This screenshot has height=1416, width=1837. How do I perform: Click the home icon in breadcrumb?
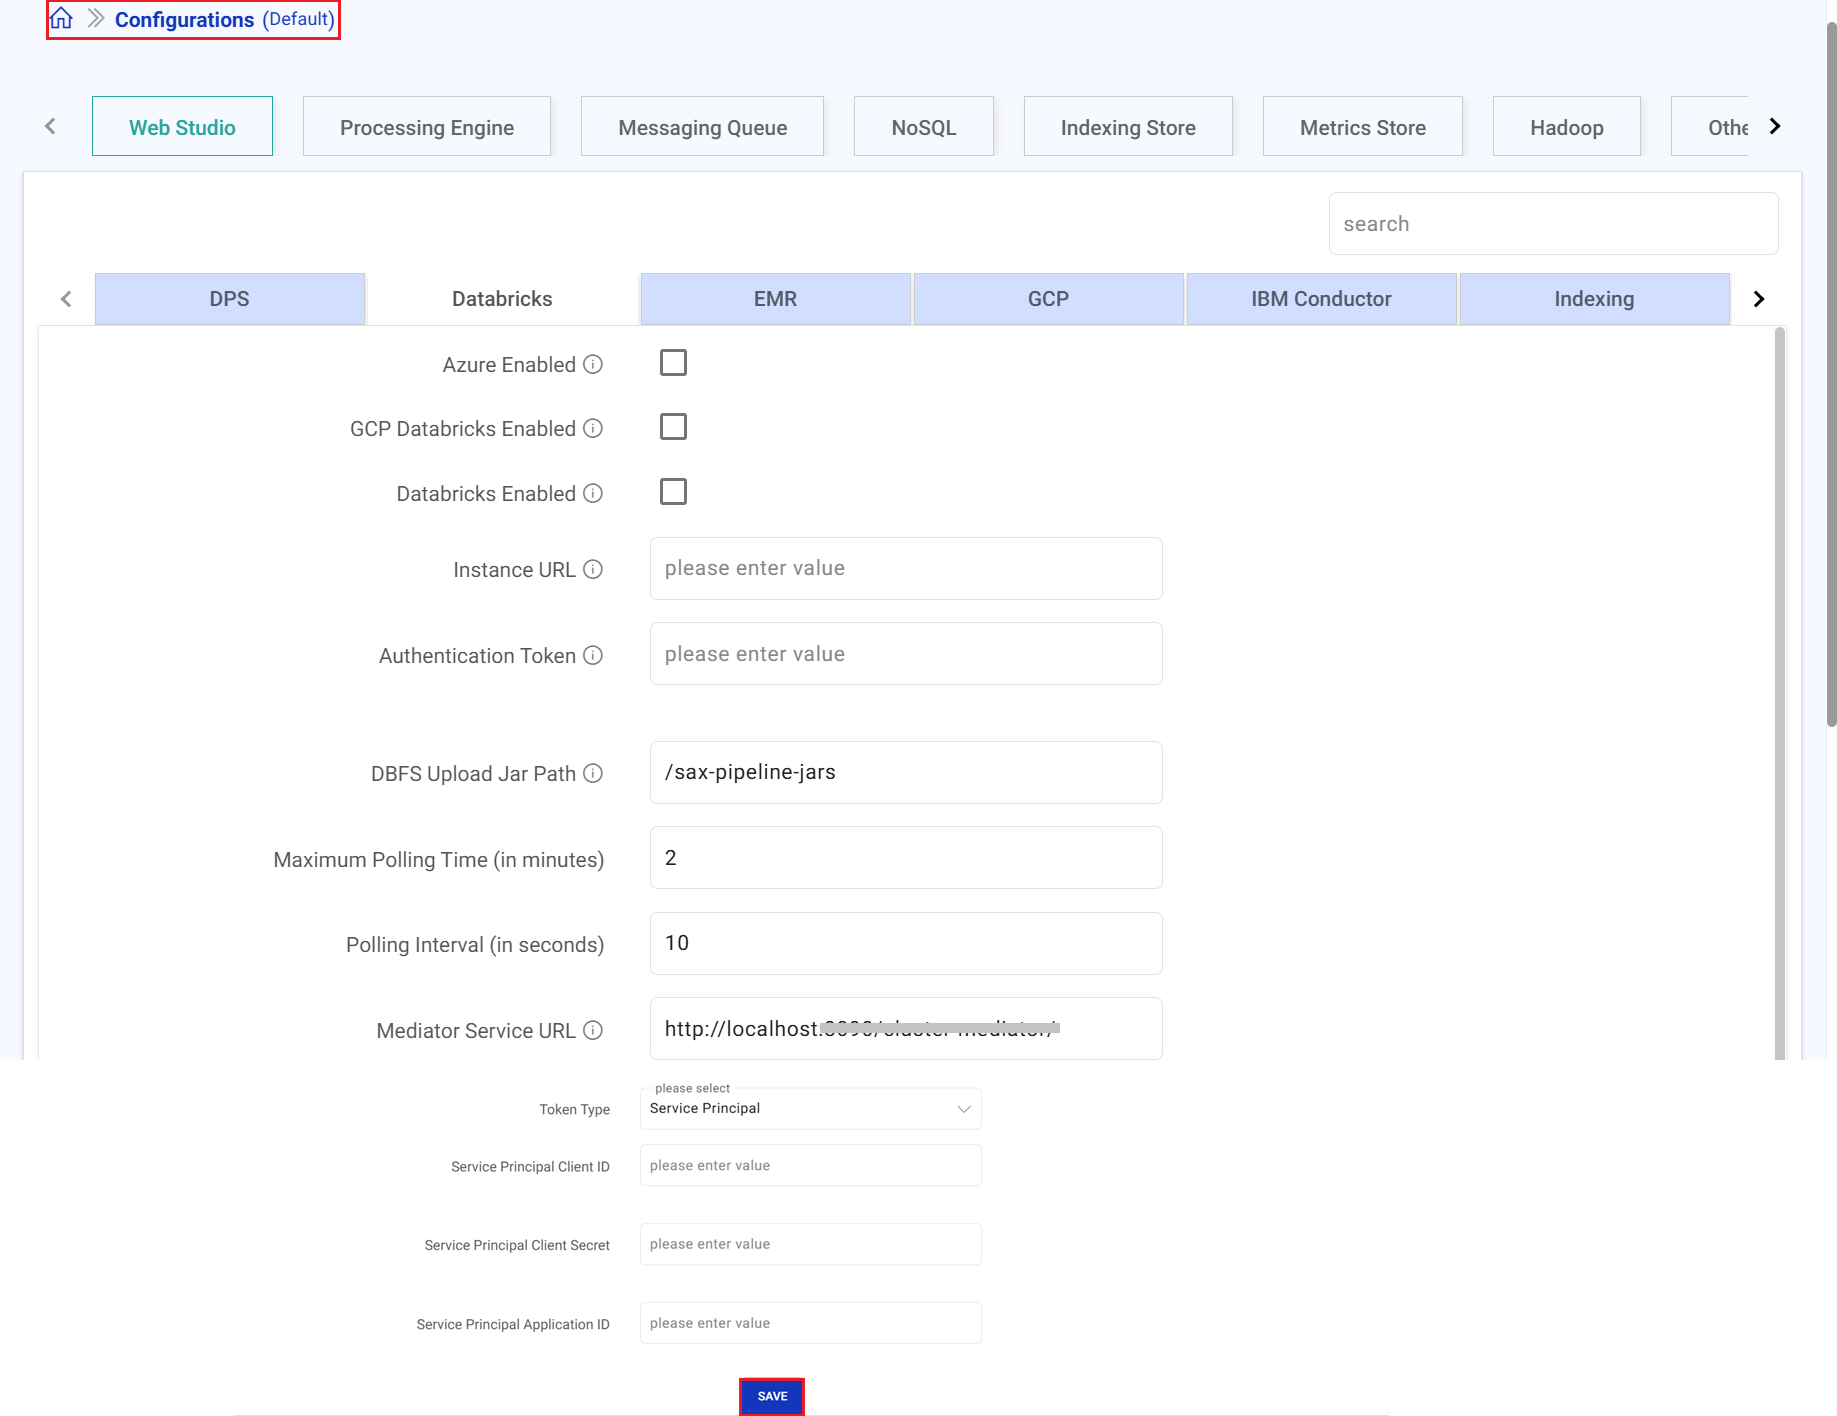click(x=62, y=19)
